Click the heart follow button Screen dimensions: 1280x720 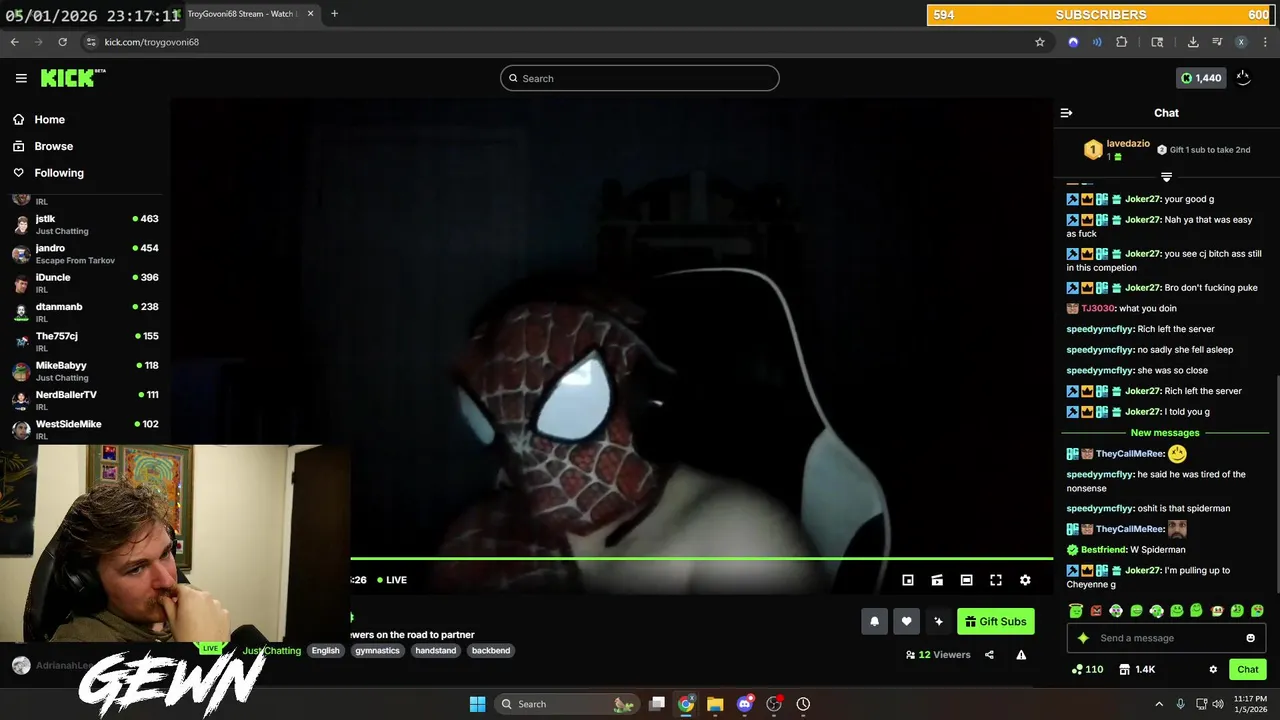point(906,621)
